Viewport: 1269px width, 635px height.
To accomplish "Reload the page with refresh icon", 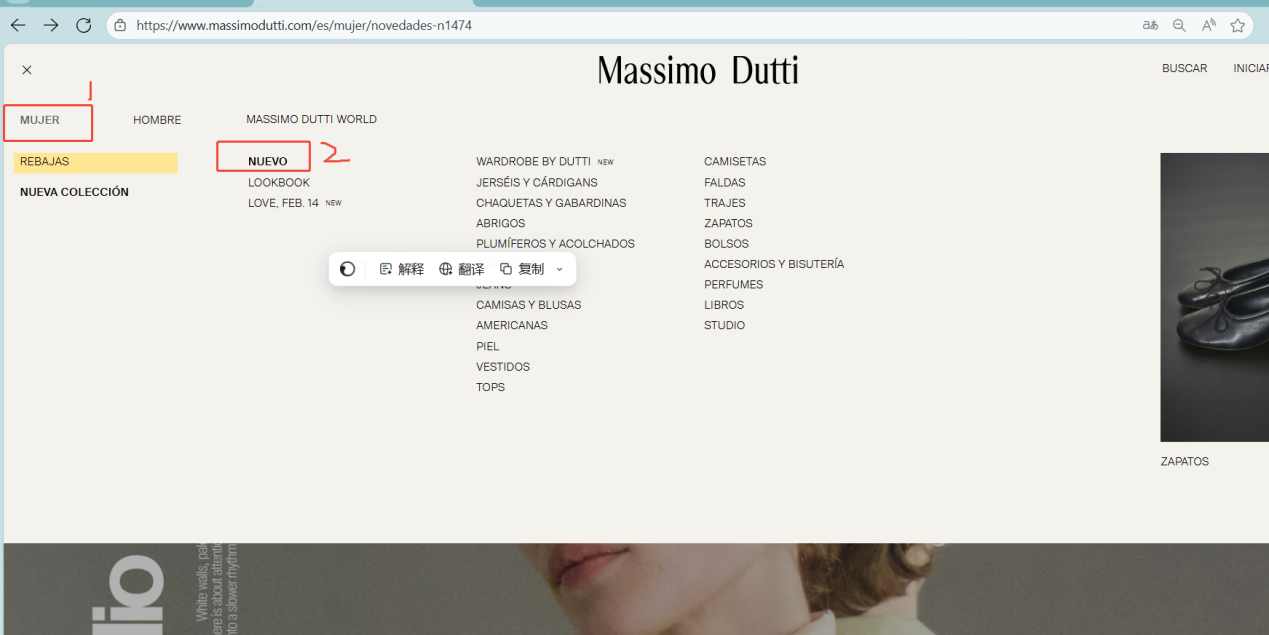I will pyautogui.click(x=84, y=25).
